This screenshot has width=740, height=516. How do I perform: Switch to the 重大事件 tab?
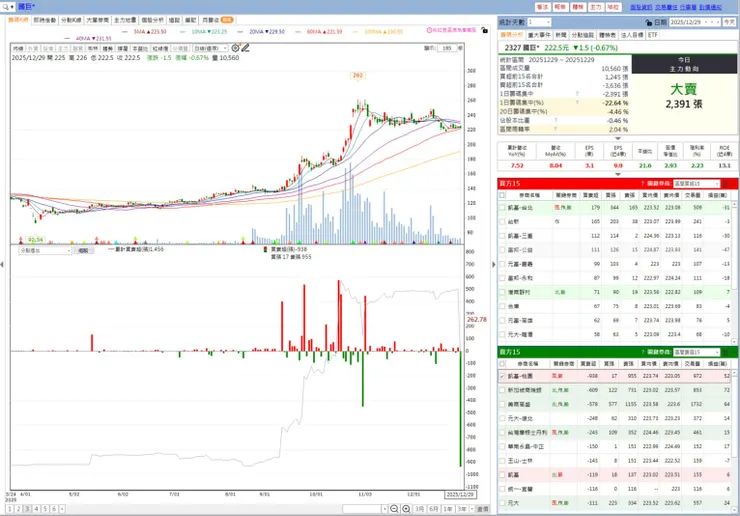(x=538, y=35)
